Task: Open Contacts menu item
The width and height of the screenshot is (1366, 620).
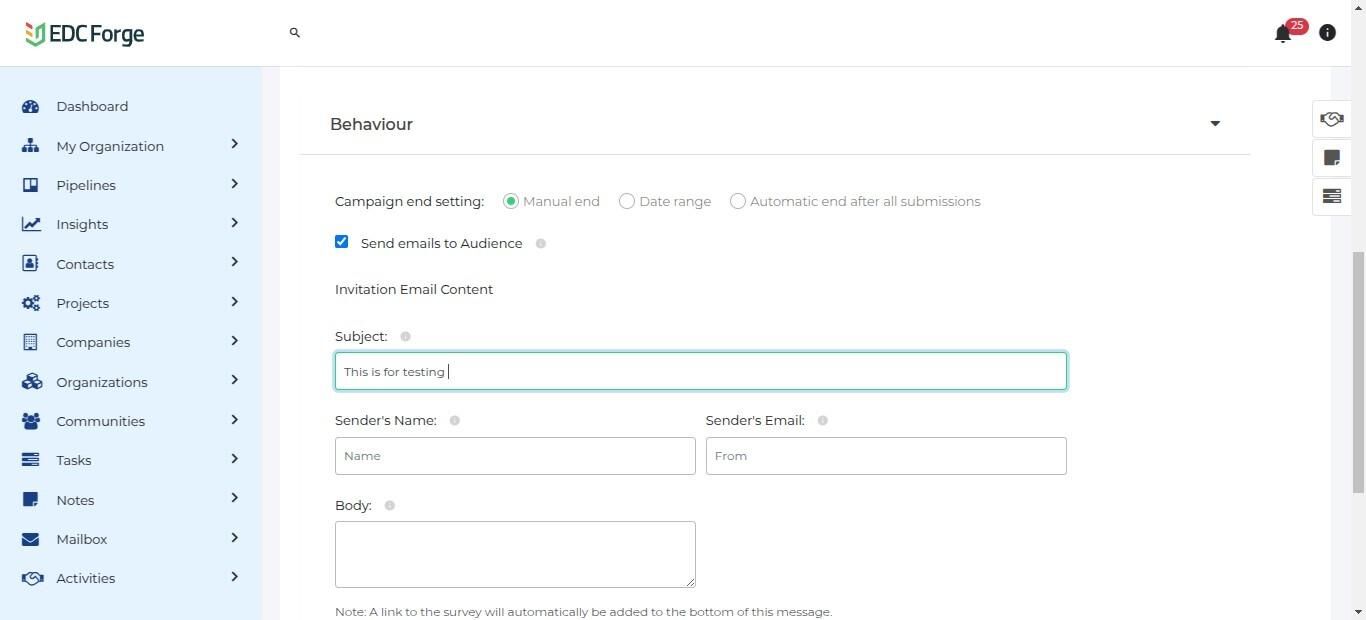Action: click(85, 264)
